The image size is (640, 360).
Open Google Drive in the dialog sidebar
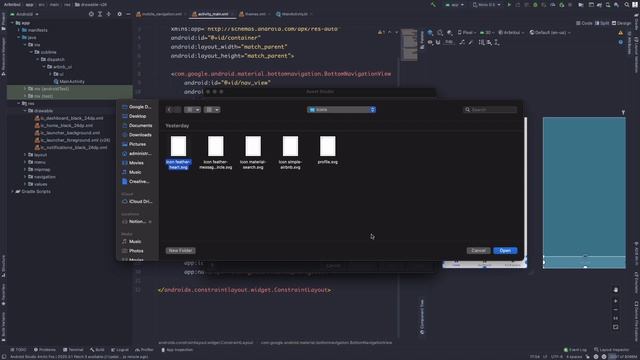pyautogui.click(x=137, y=107)
